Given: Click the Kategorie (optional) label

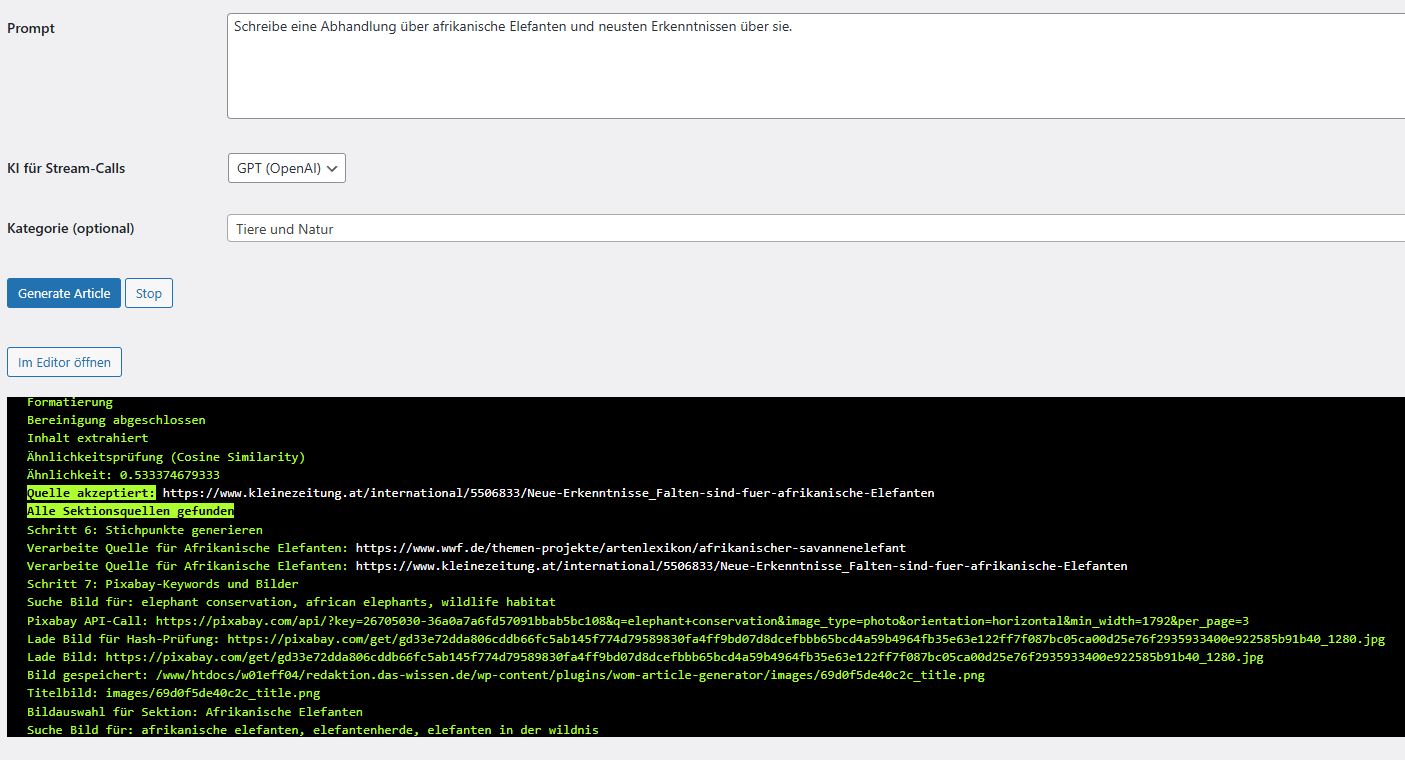Looking at the screenshot, I should [x=70, y=228].
